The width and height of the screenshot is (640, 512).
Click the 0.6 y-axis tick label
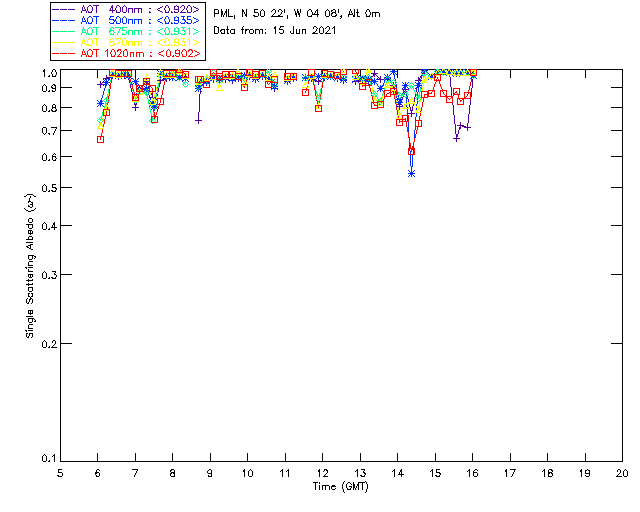tap(49, 157)
